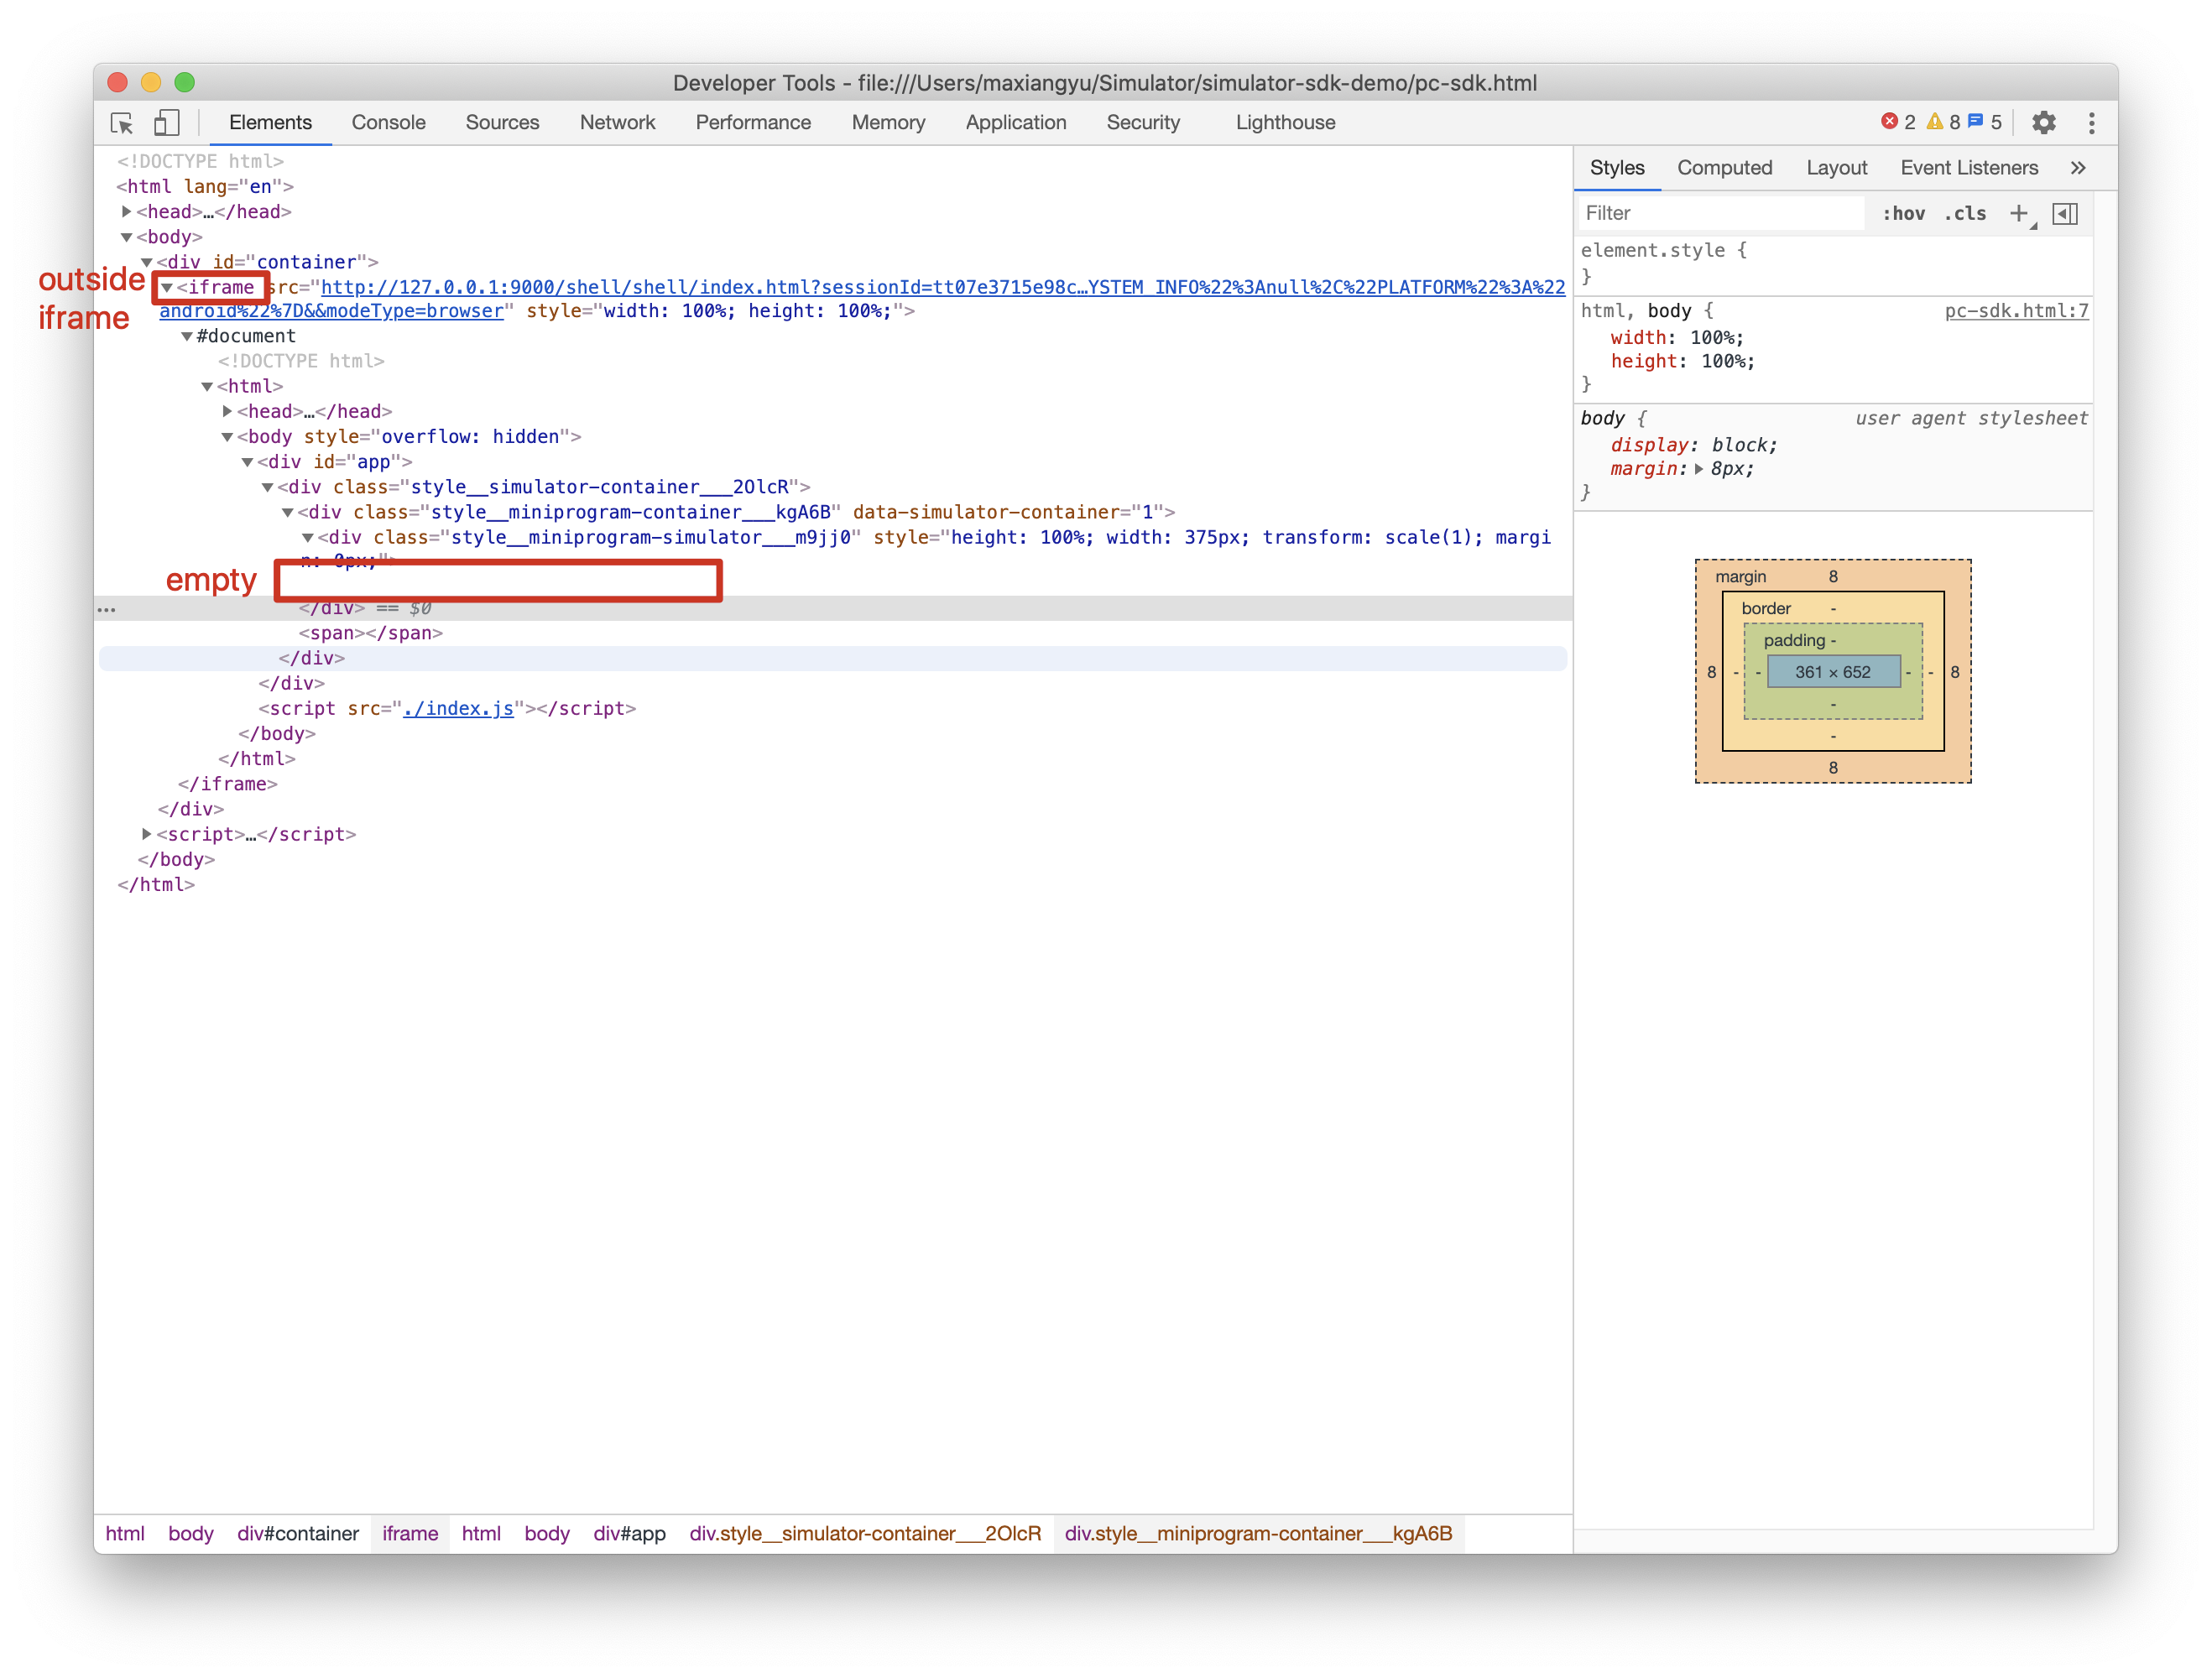
Task: Click the blue message count icon
Action: pyautogui.click(x=1975, y=122)
